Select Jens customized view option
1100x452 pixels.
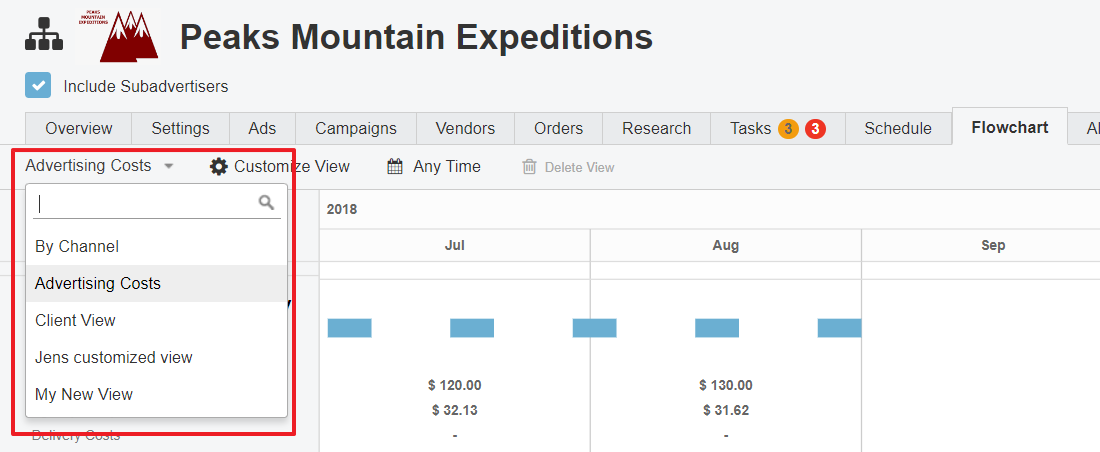[113, 358]
